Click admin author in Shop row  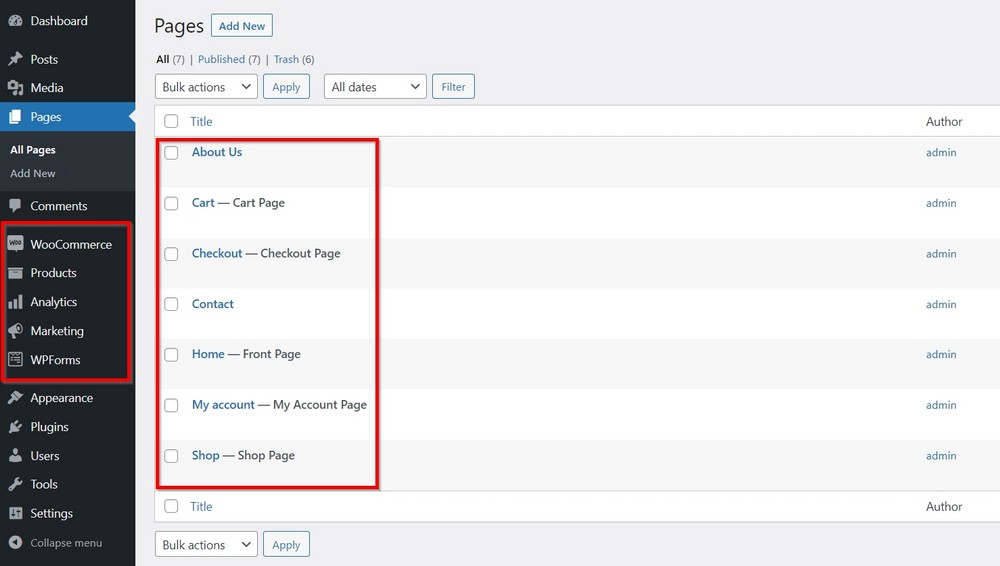[x=941, y=456]
